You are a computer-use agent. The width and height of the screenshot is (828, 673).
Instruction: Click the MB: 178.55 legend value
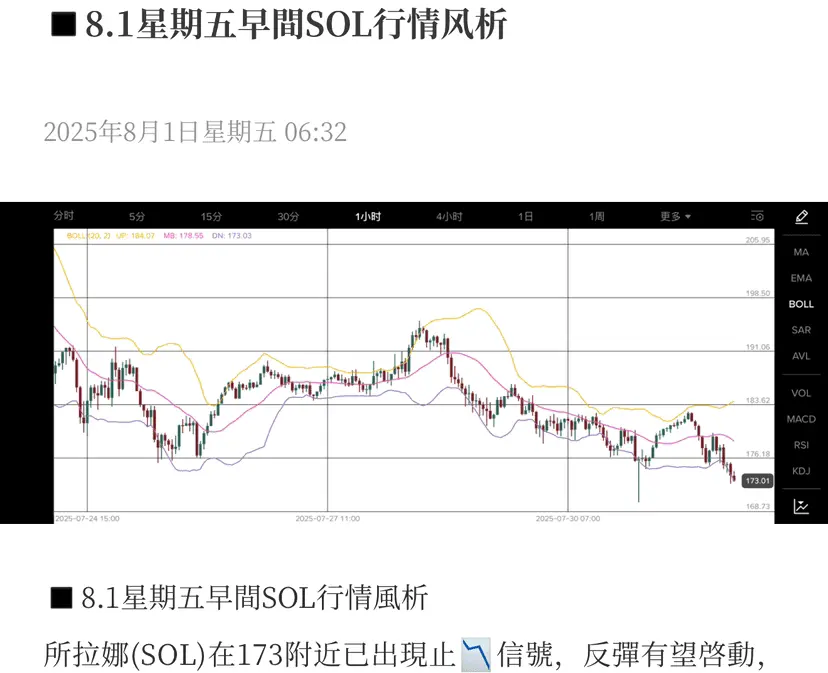(183, 236)
